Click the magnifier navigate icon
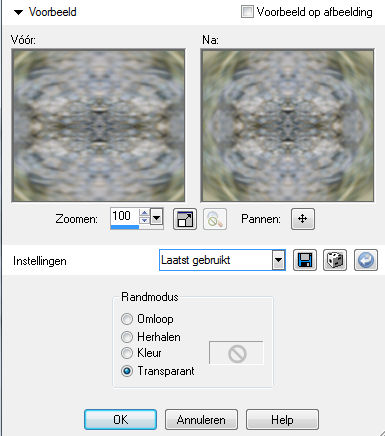Image resolution: width=385 pixels, height=436 pixels. (215, 219)
